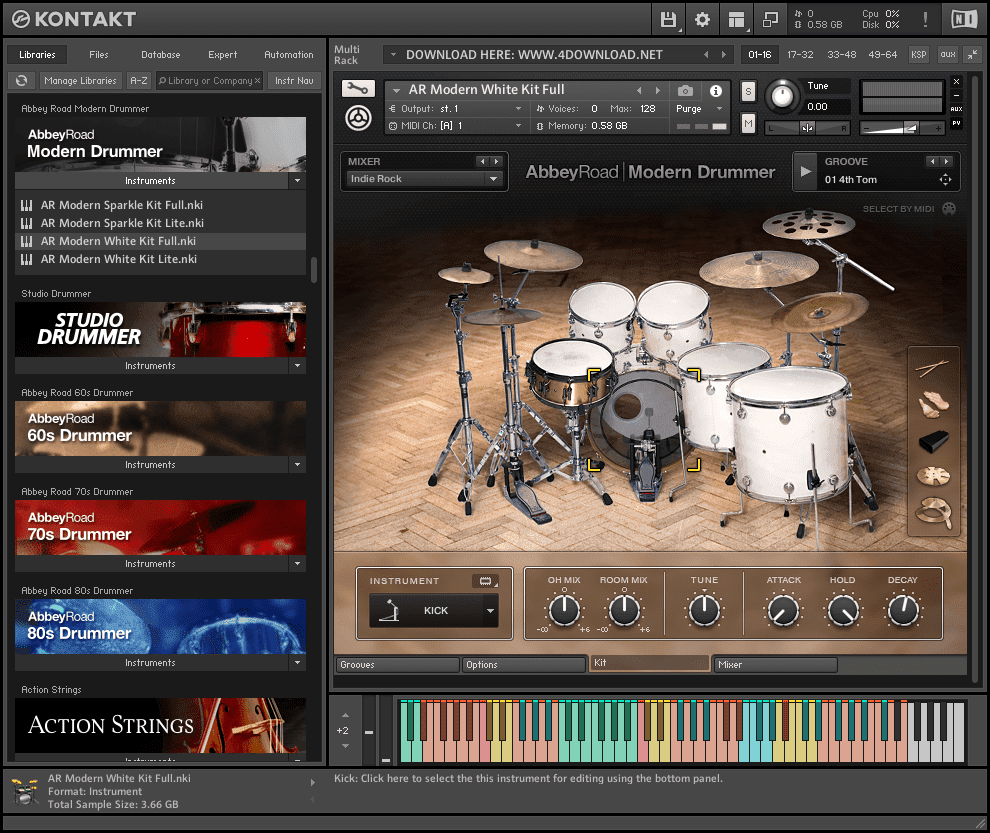Screen dimensions: 990x833
Task: Click the exclamation panic button
Action: pos(925,20)
